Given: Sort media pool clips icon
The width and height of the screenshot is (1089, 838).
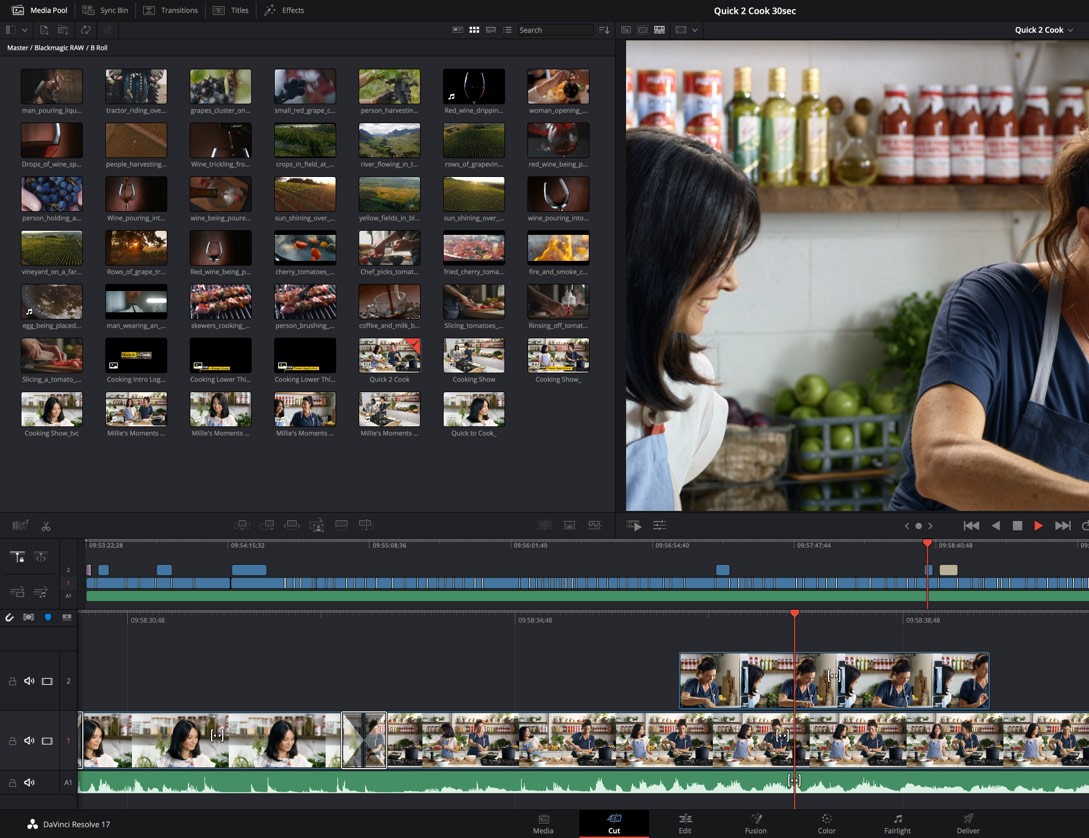Looking at the screenshot, I should tap(604, 30).
